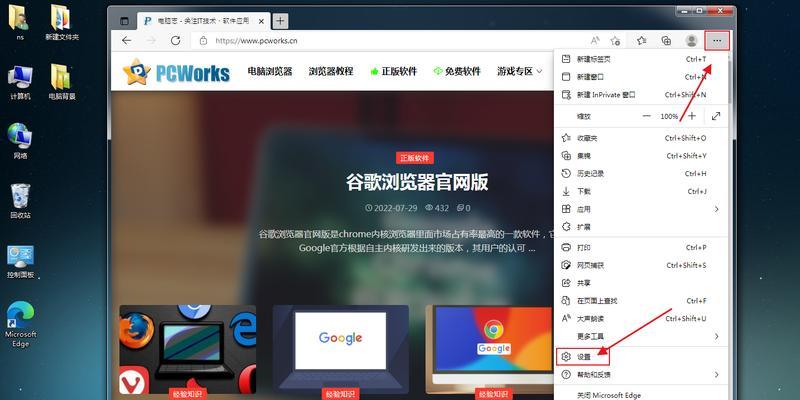Click the 正版软件 nav link with thumbs-up
Image resolution: width=800 pixels, height=400 pixels.
coord(393,71)
